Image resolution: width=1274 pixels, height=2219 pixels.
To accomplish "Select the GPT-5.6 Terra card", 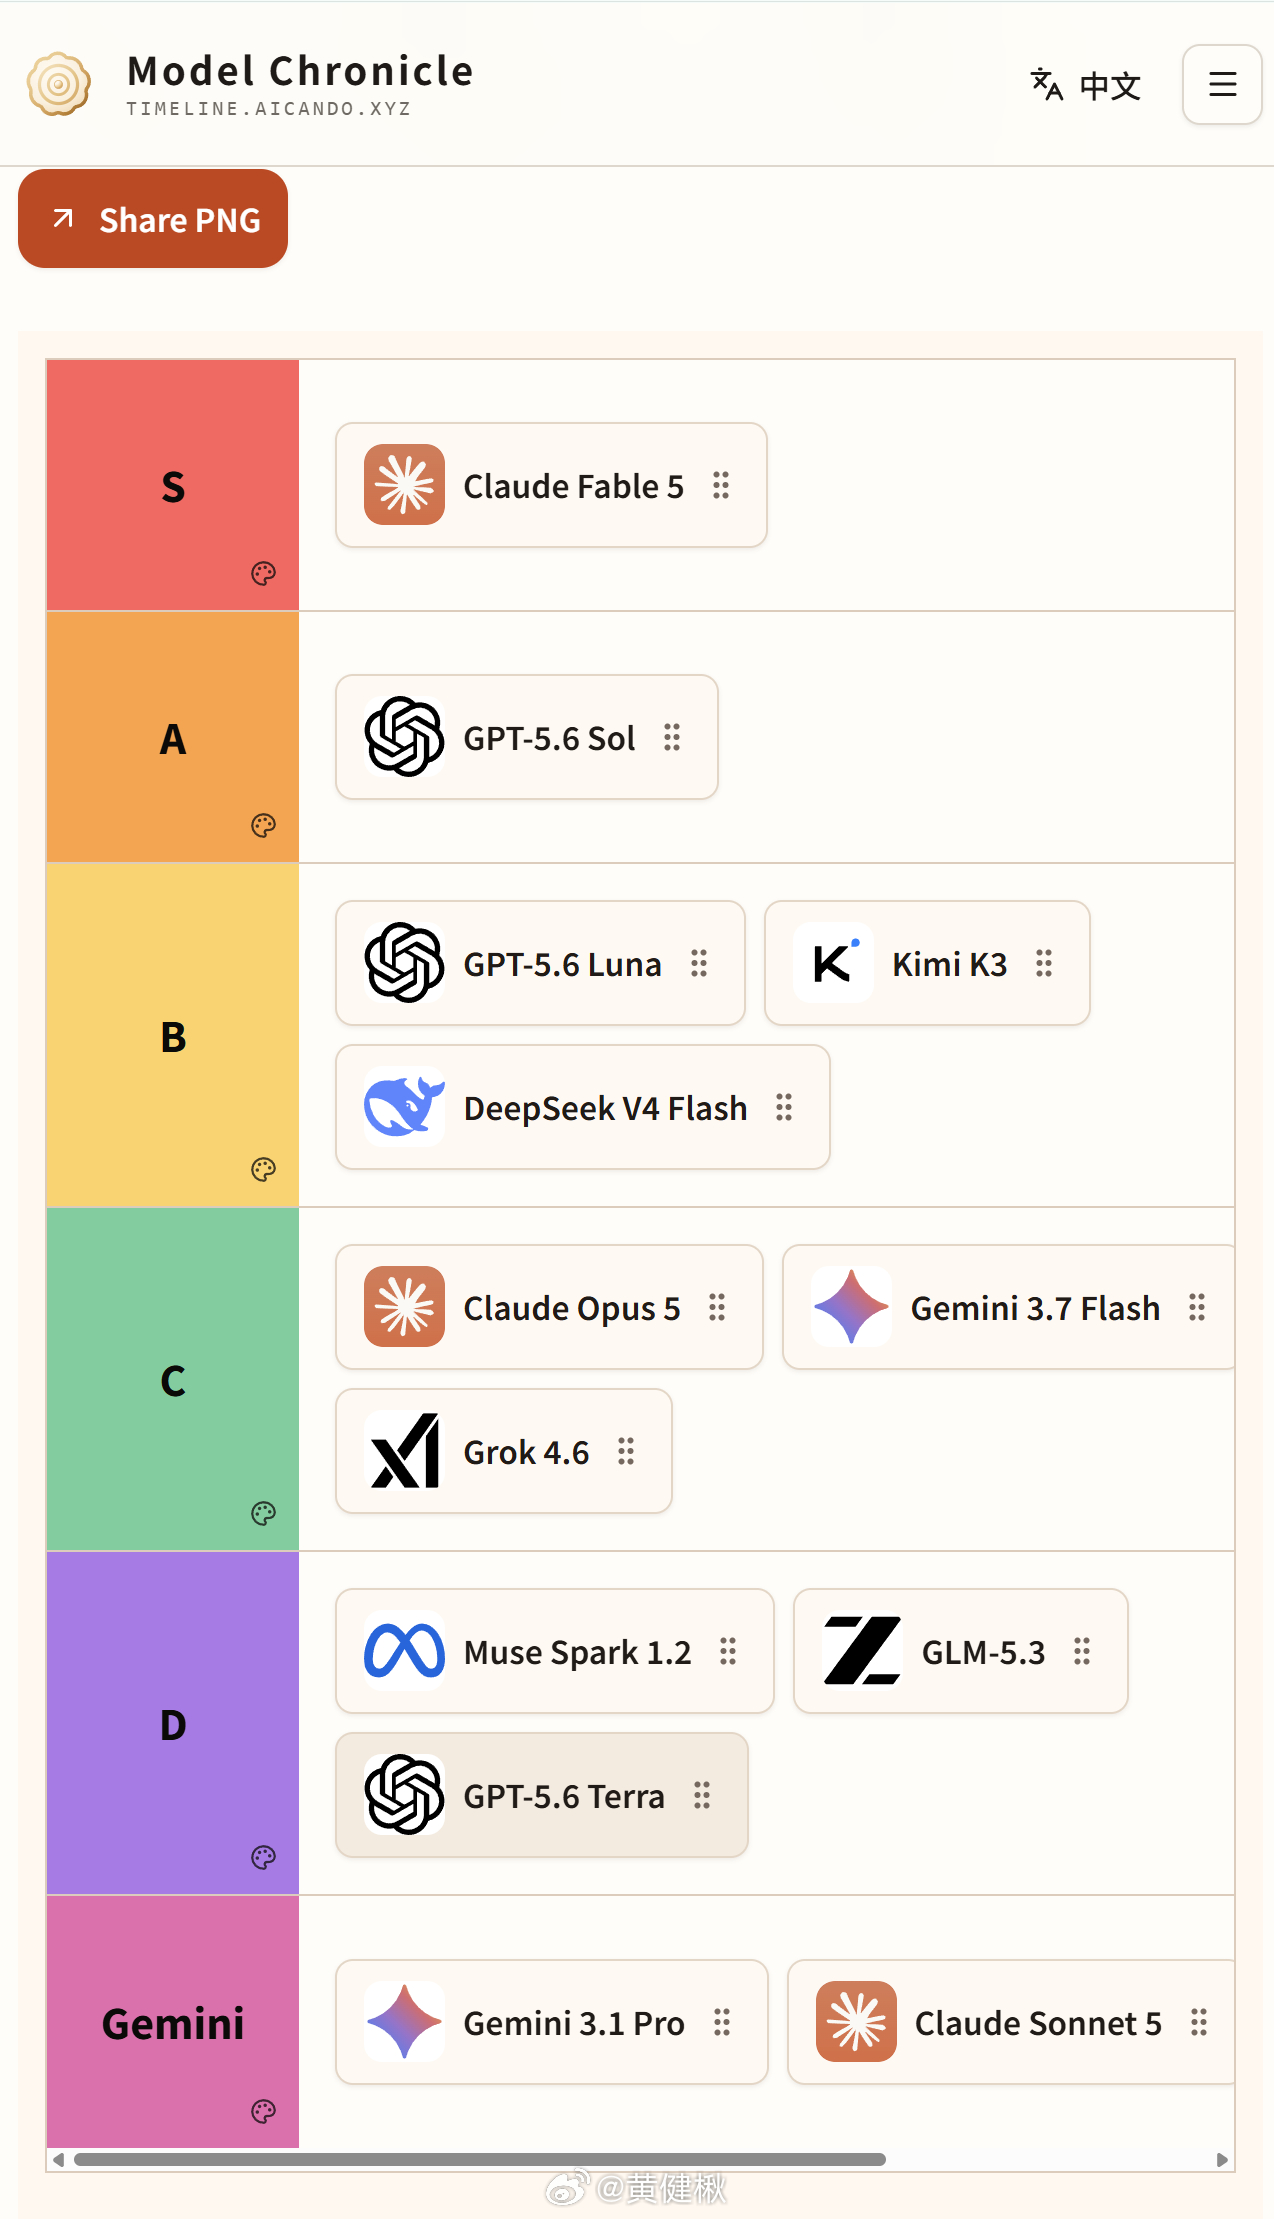I will [542, 1795].
